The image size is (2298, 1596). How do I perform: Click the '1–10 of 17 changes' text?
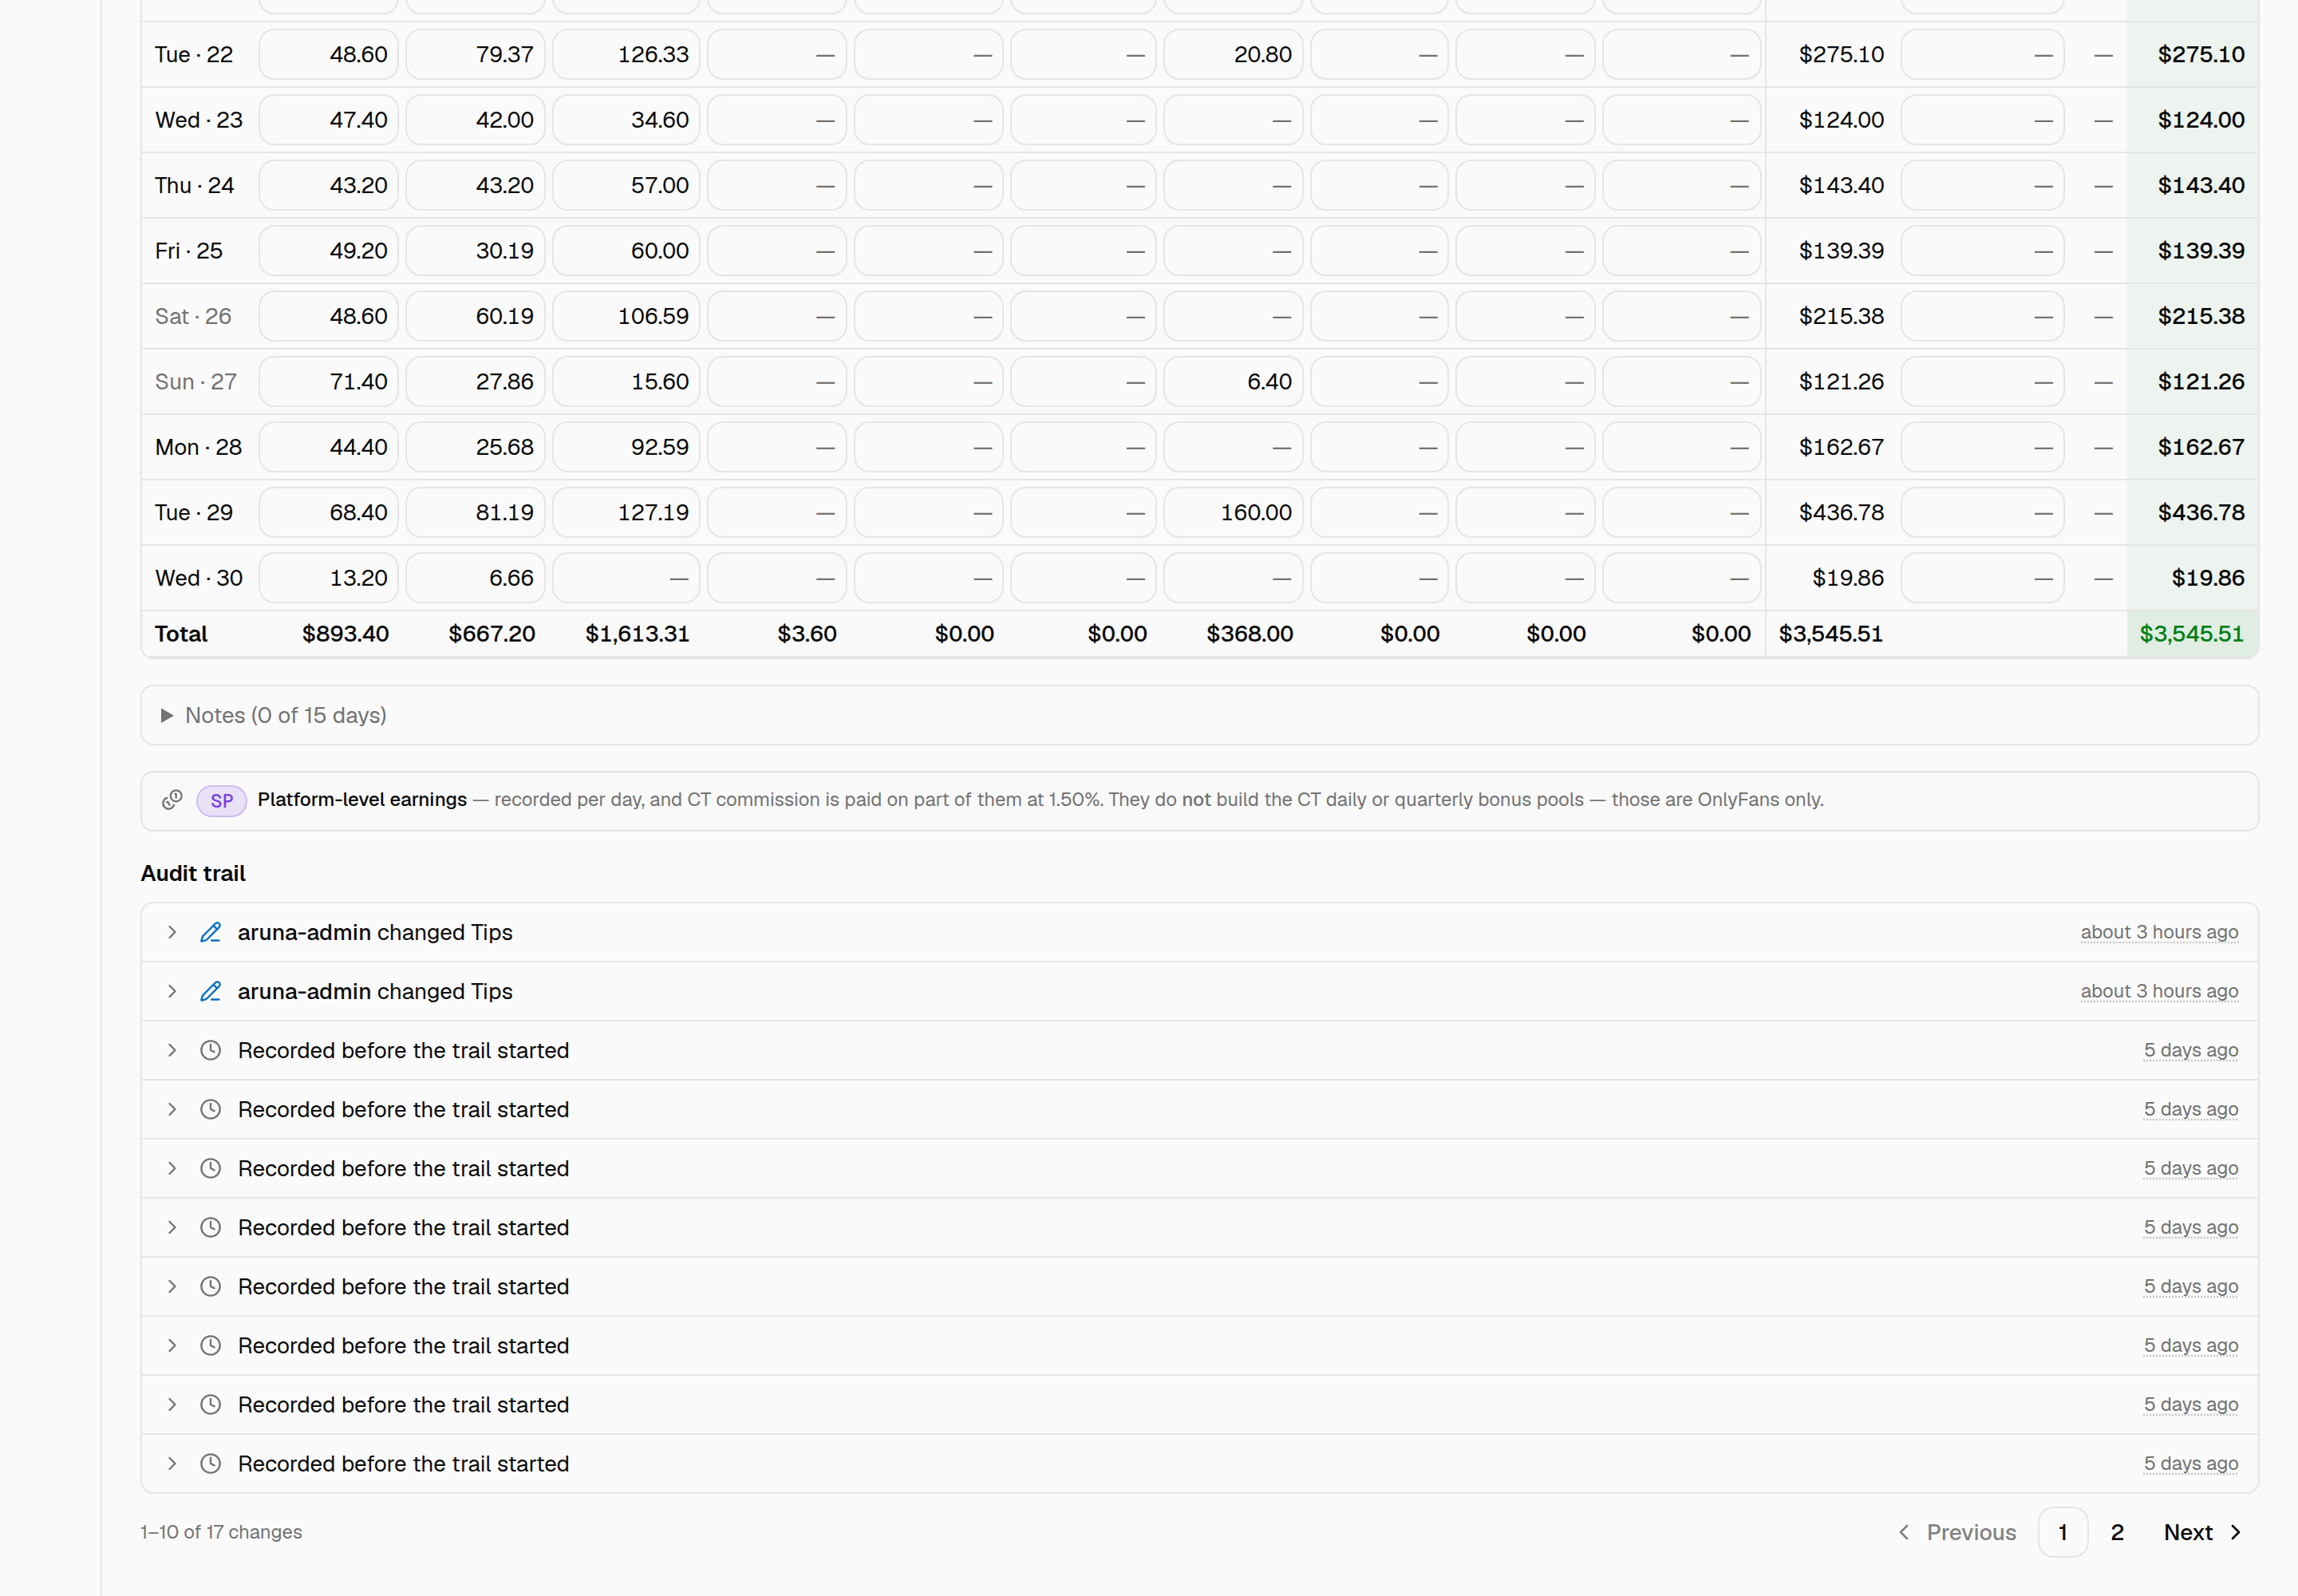point(221,1532)
